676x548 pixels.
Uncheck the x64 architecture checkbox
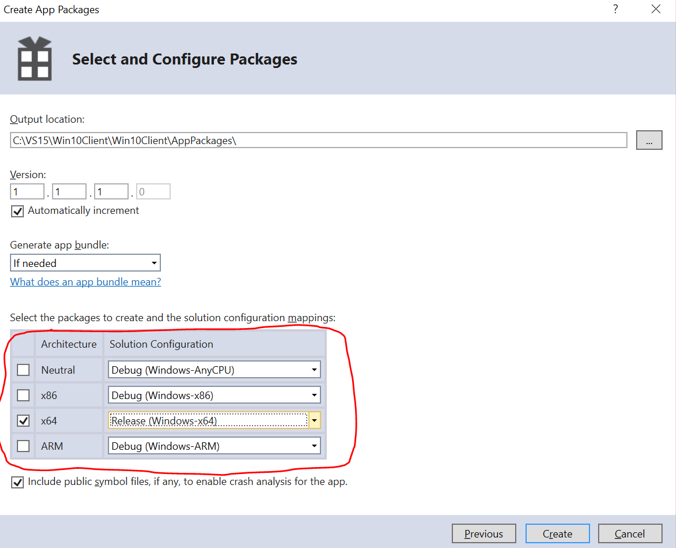pos(23,421)
